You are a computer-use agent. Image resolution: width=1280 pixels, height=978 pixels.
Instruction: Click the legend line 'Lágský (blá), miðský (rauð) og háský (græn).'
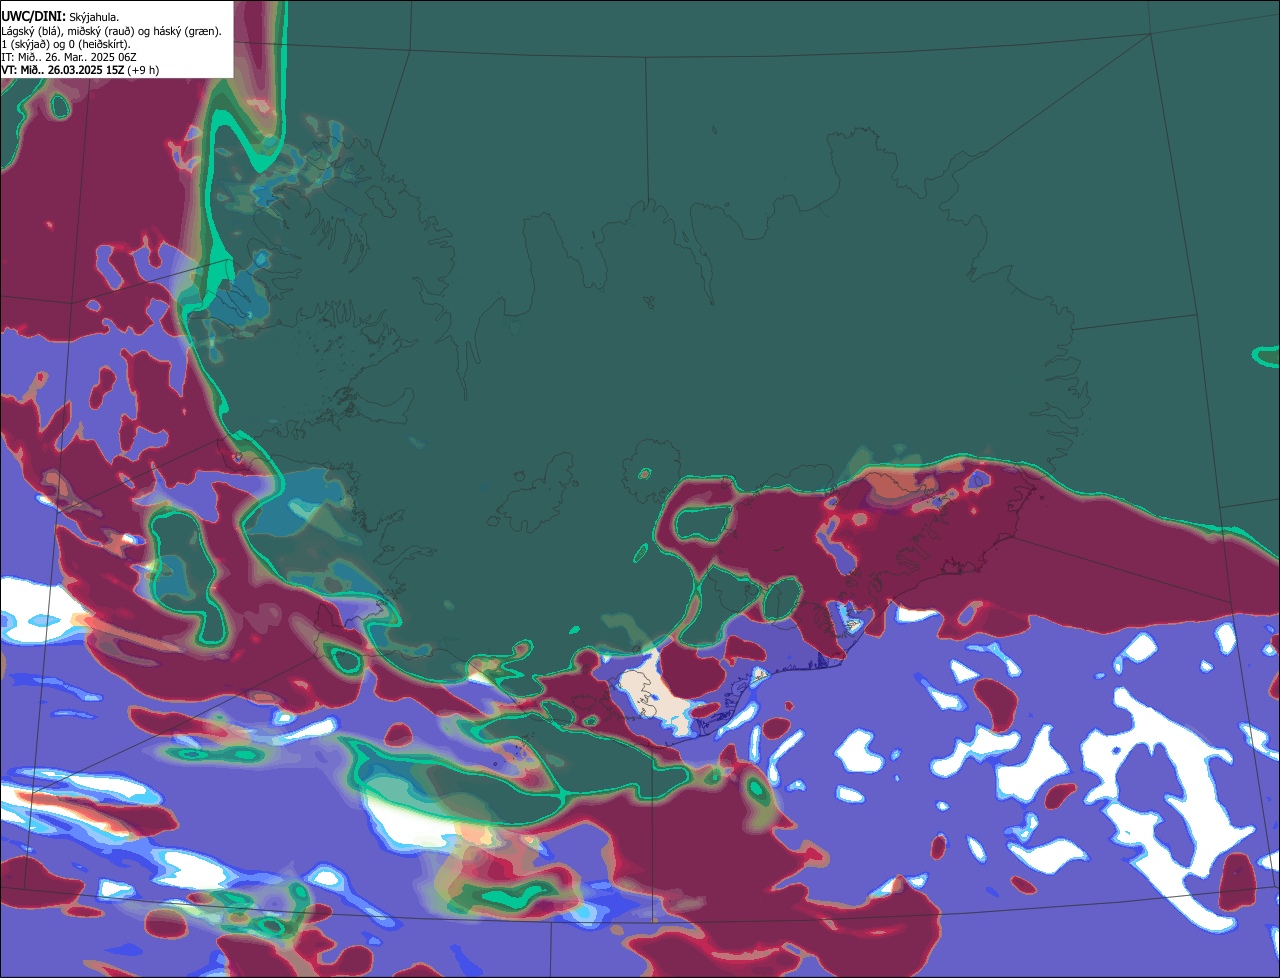[x=112, y=31]
